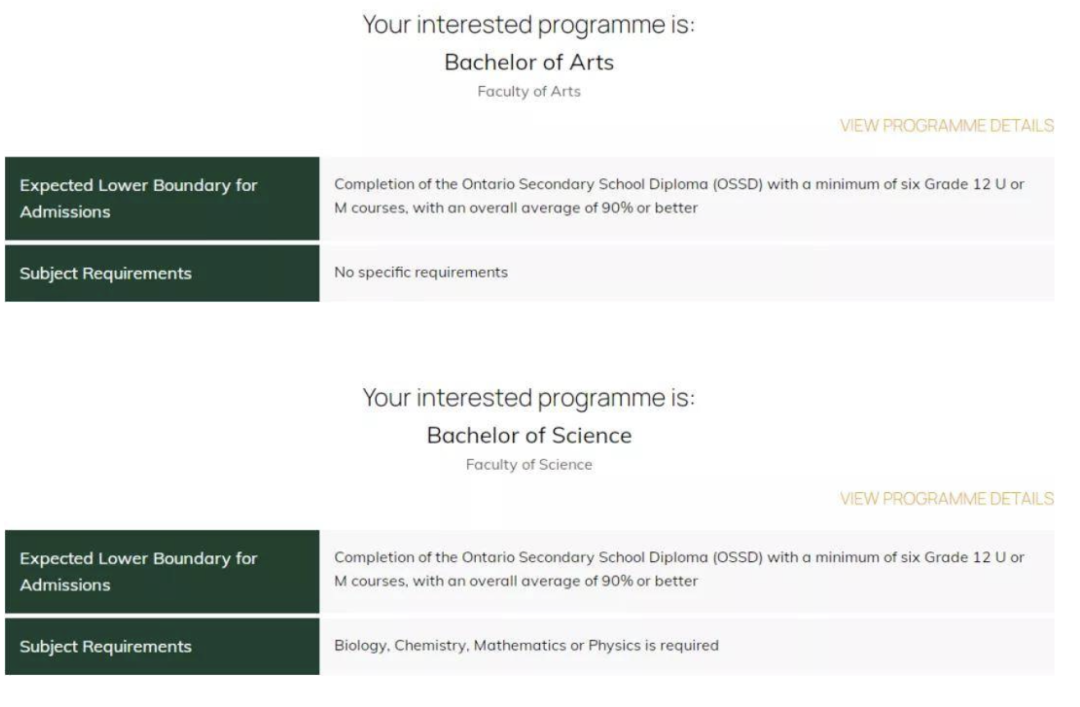Open View Programme Details for Bachelor of Science
1080x707 pixels.
[x=946, y=498]
